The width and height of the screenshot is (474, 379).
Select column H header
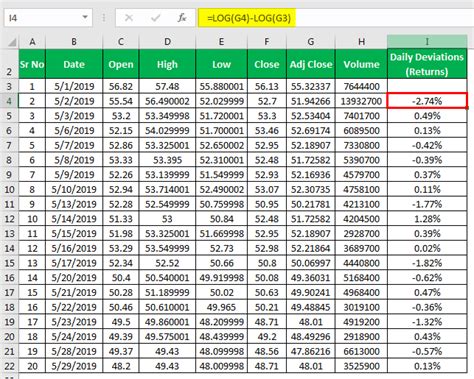pos(361,42)
